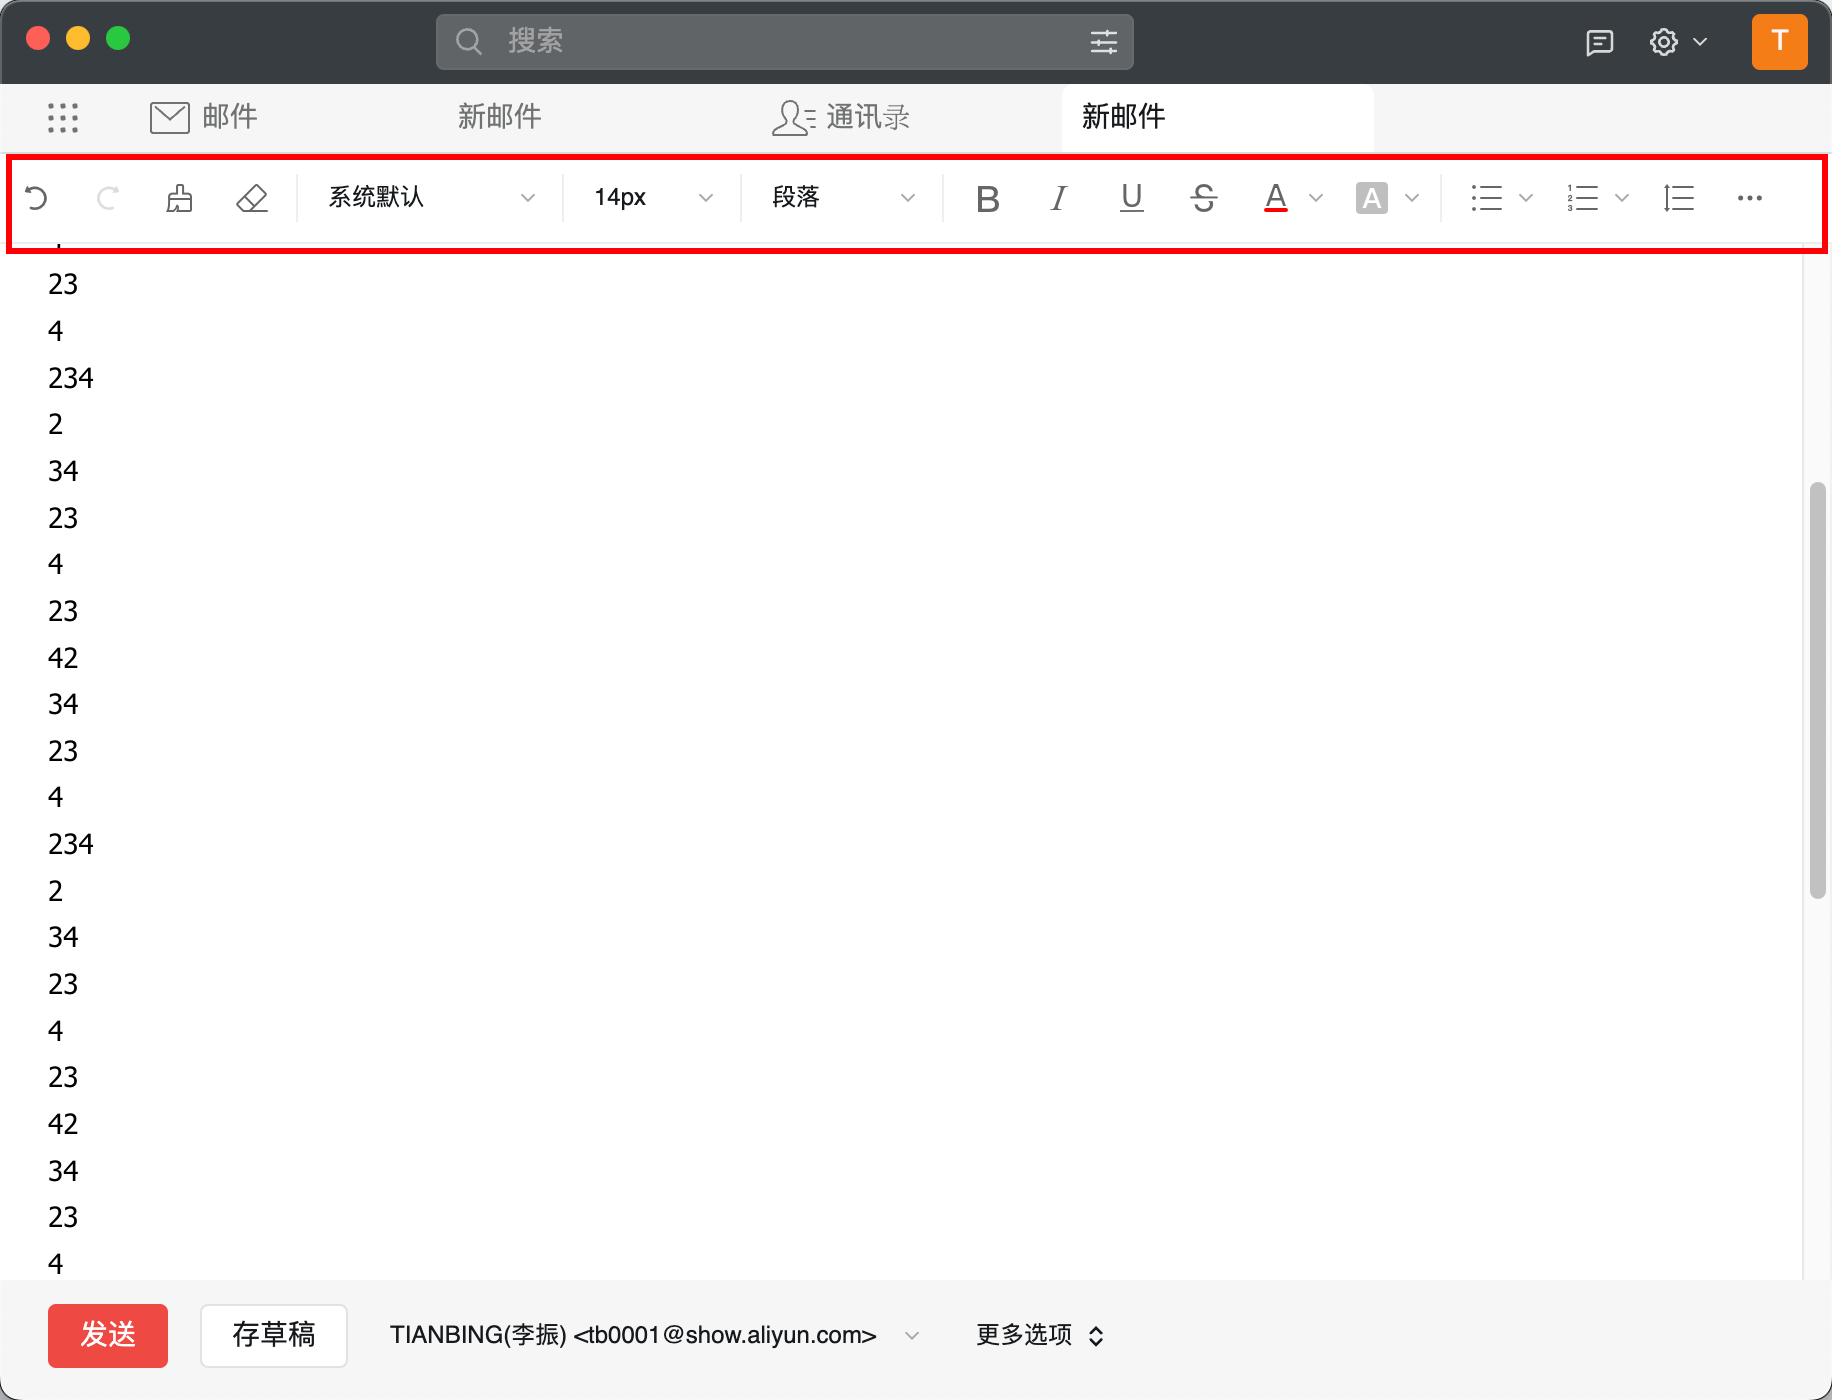The width and height of the screenshot is (1832, 1400).
Task: Open the feedback chat icon in title bar
Action: [1600, 41]
